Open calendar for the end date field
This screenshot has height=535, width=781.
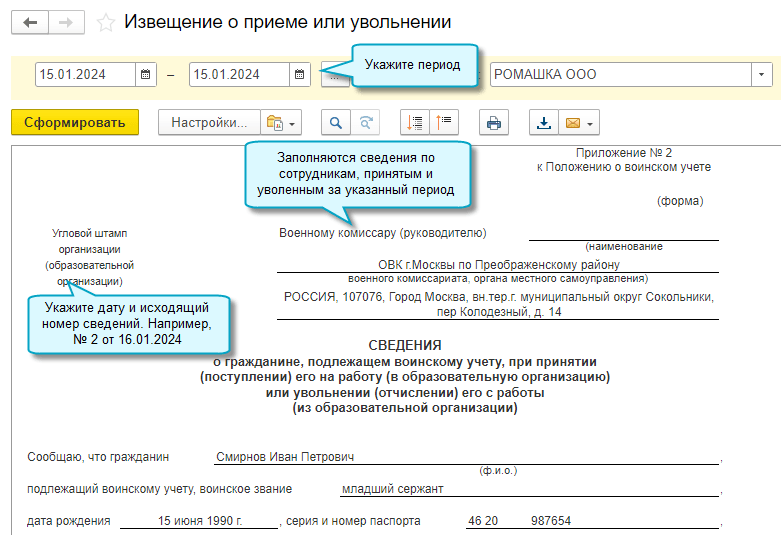pyautogui.click(x=299, y=75)
